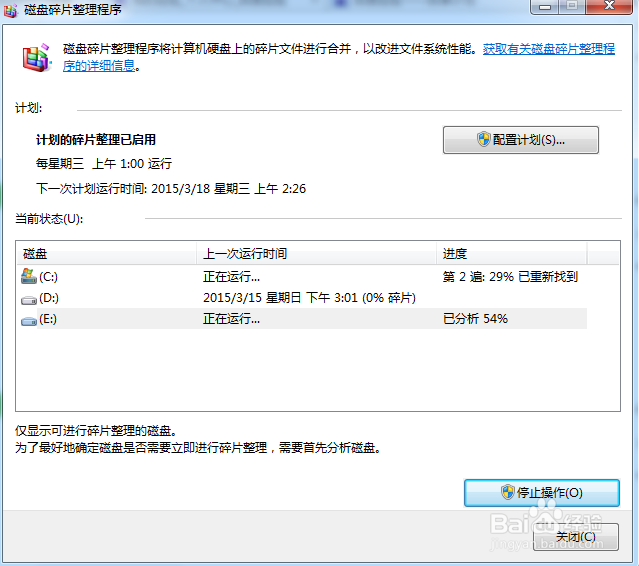639x566 pixels.
Task: Click the 当前状态(U): label
Action: click(x=49, y=219)
